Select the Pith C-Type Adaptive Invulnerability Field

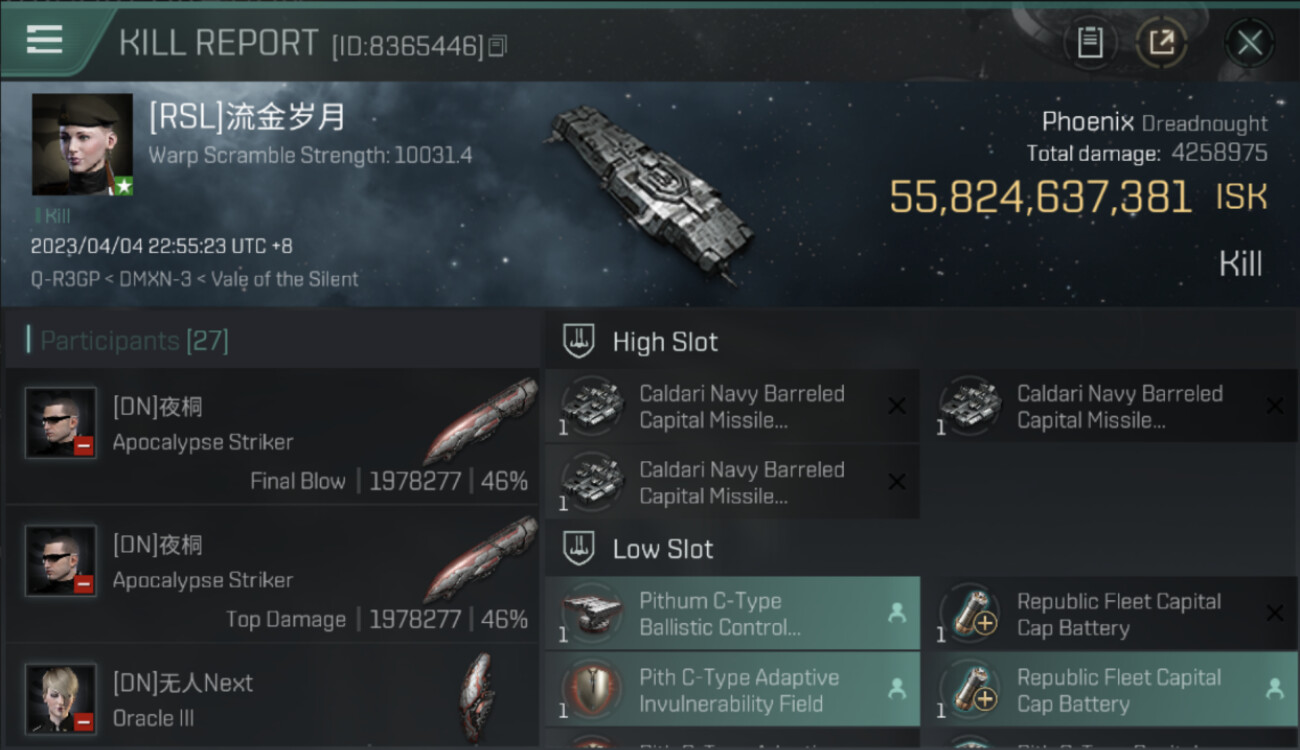[732, 690]
